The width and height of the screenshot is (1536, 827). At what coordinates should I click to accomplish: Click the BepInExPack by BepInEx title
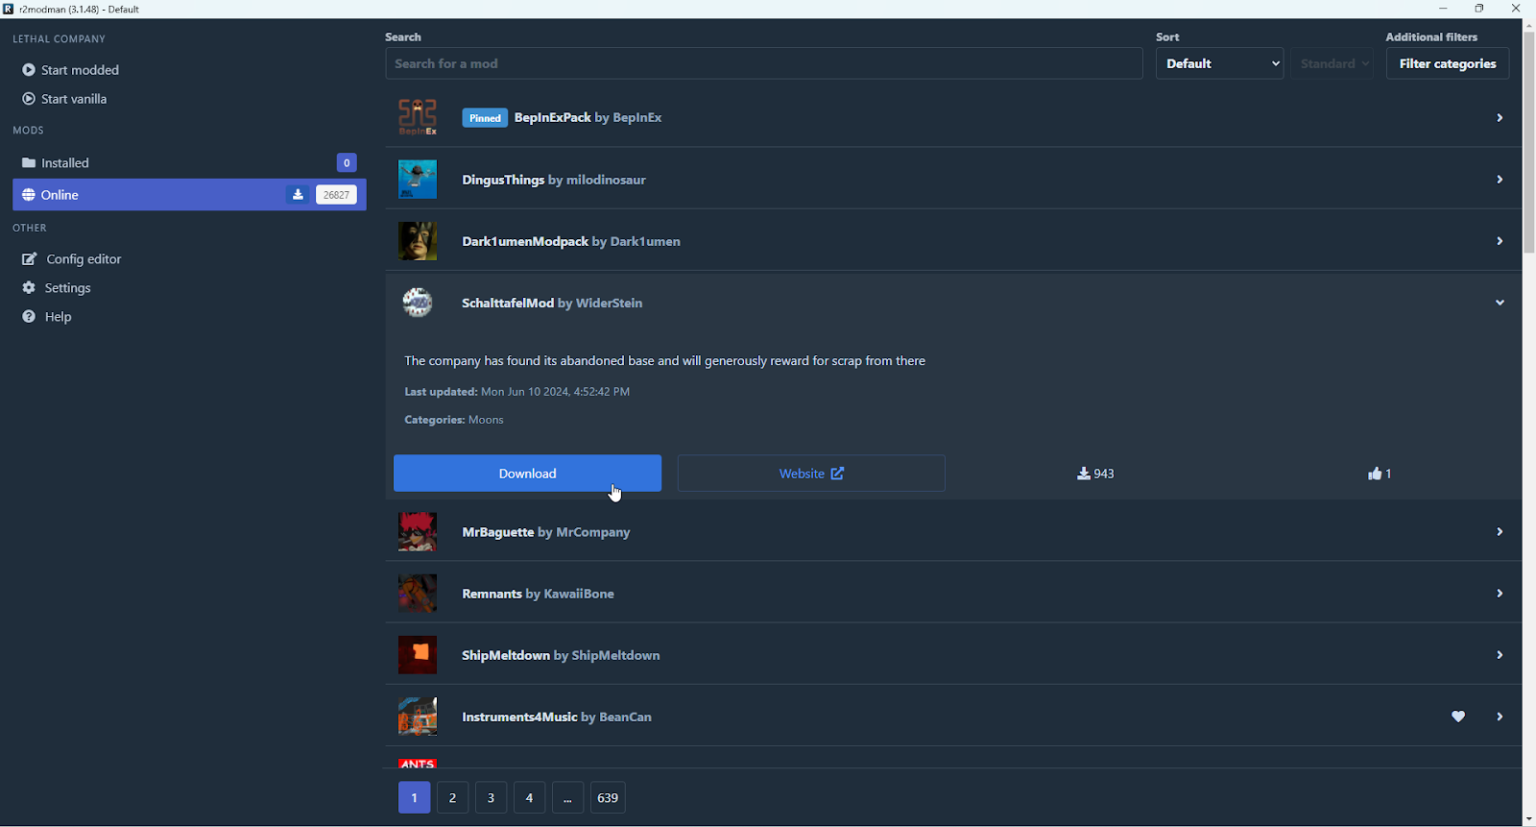pos(588,118)
